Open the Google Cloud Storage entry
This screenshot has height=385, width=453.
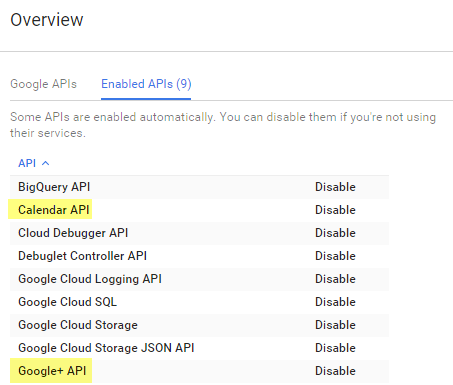point(78,325)
